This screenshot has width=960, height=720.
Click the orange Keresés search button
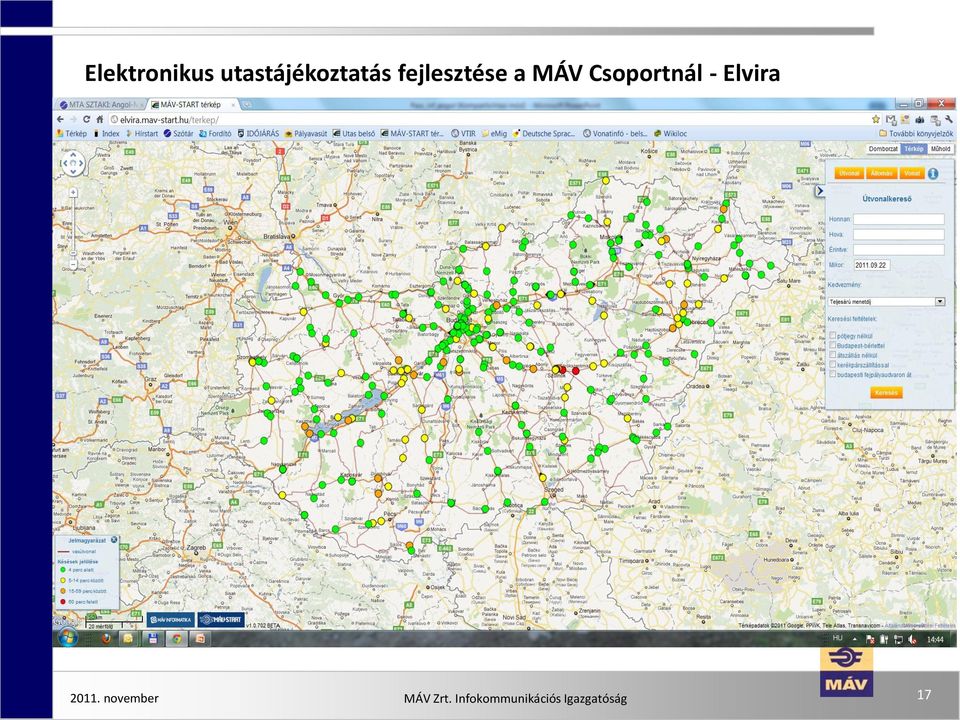coord(886,392)
